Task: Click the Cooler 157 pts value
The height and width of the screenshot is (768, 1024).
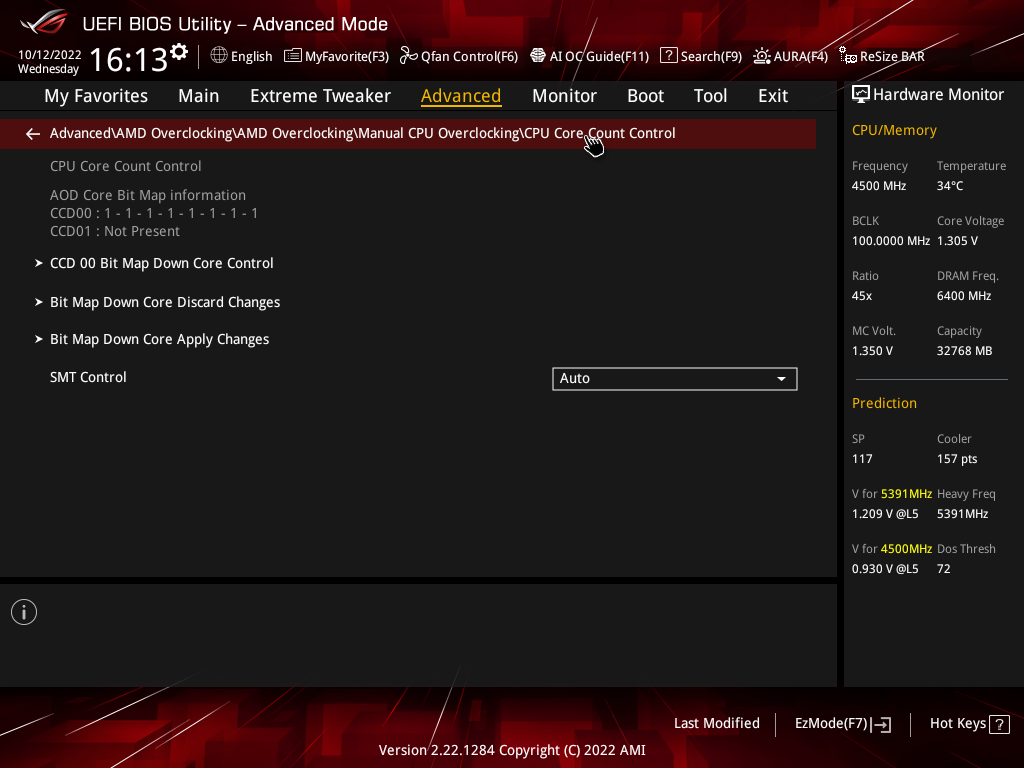Action: pos(957,459)
